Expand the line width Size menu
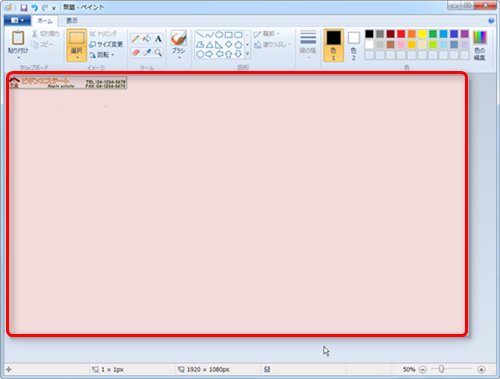This screenshot has height=379, width=500. (x=308, y=45)
